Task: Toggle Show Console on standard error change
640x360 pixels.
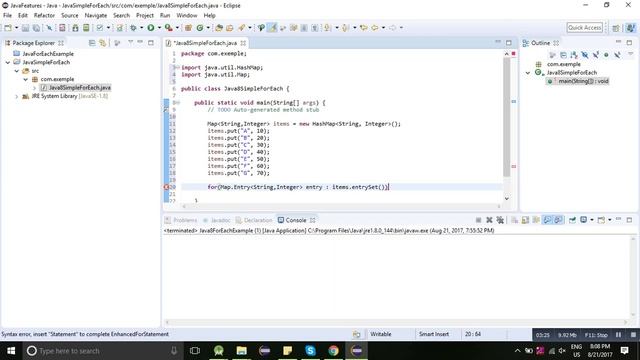Action: (558, 220)
